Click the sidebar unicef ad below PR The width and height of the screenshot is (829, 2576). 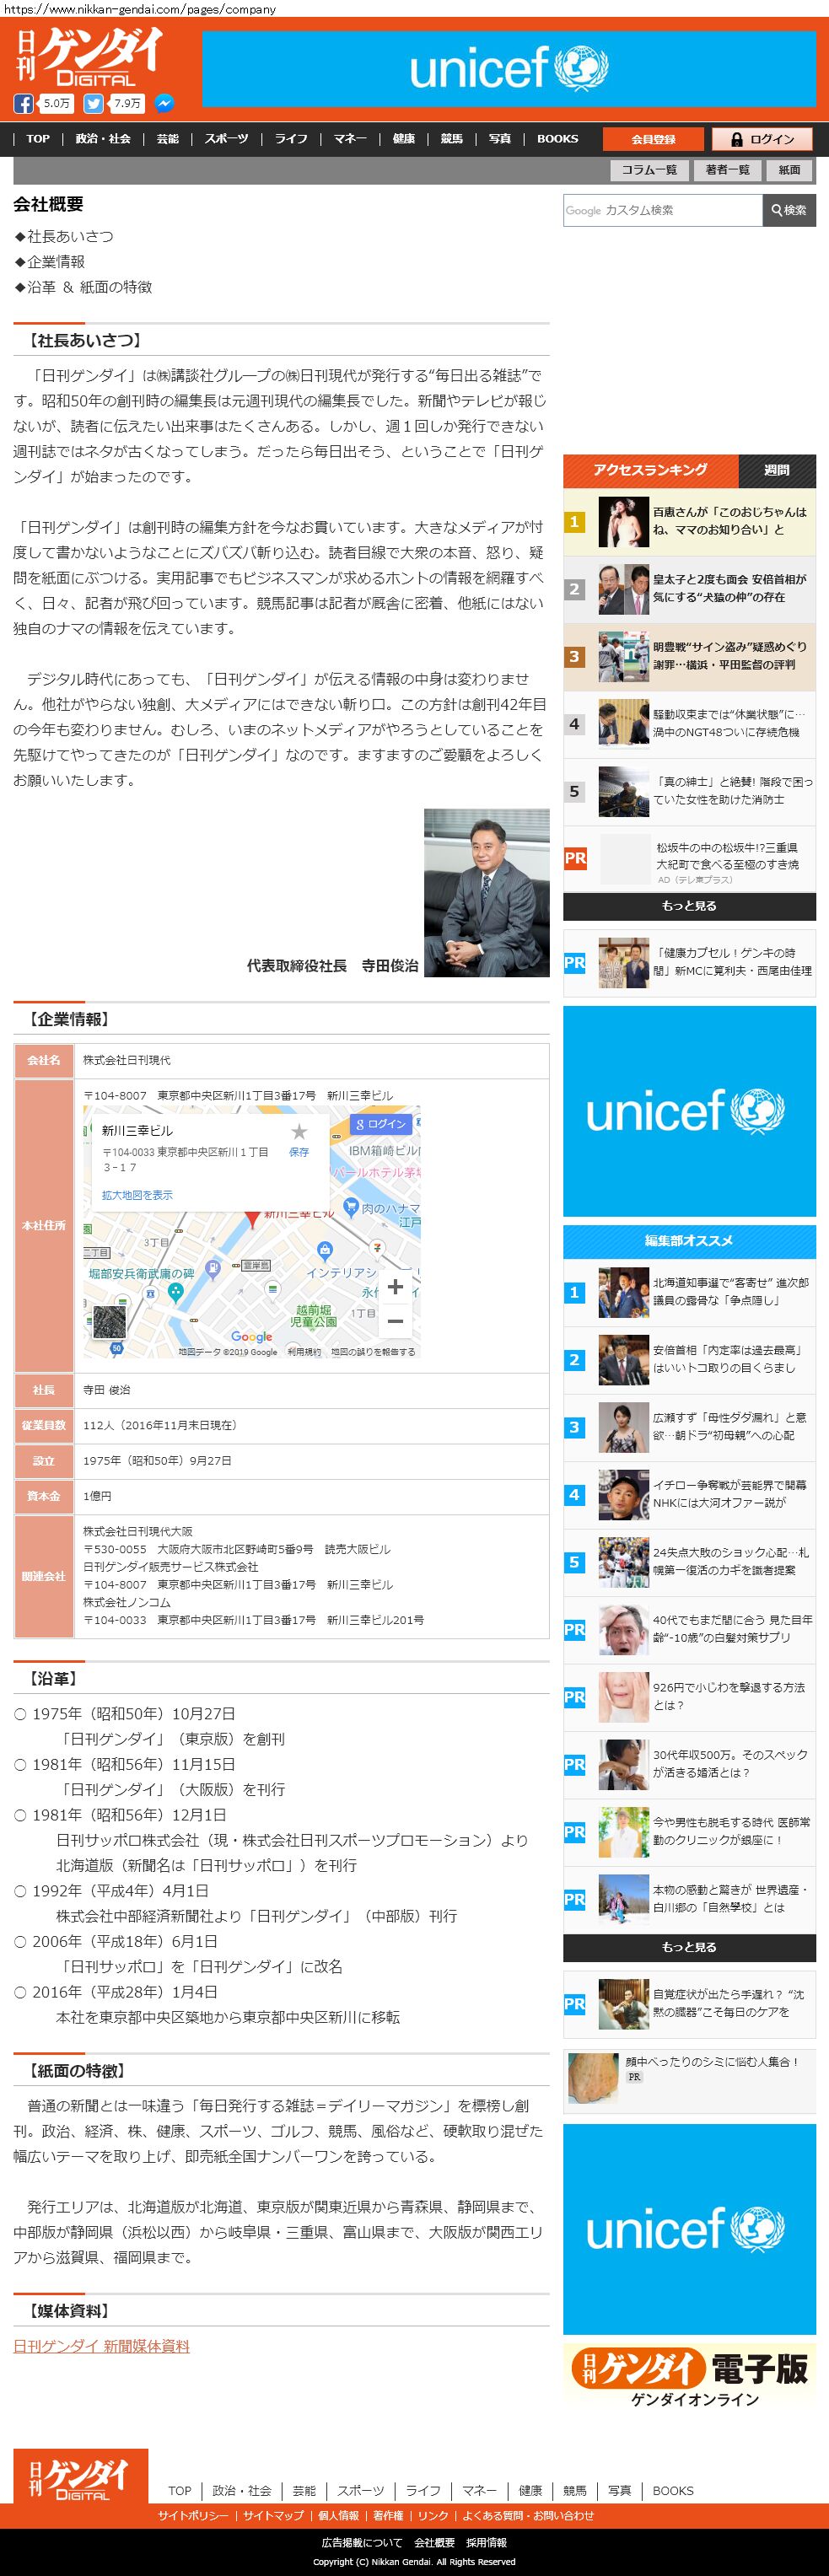(689, 1111)
